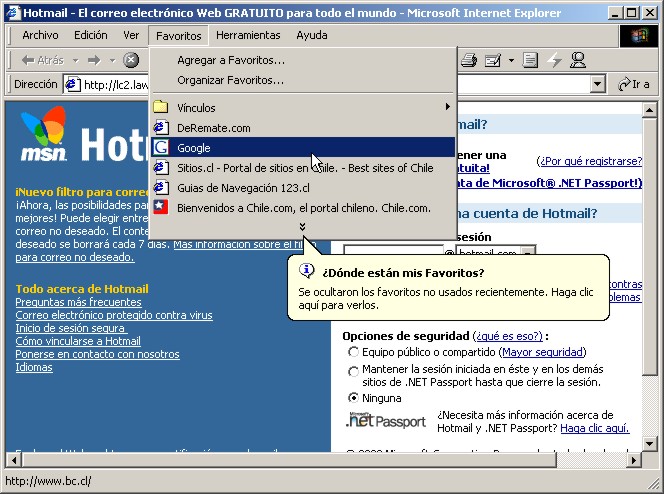Screen dimensions: 664x494
Task: Click the Back arrow button Atrás
Action: (42, 60)
